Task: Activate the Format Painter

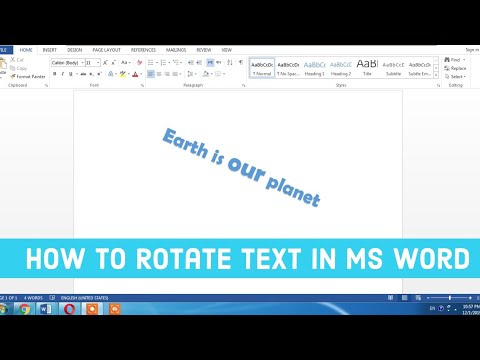Action: (x=28, y=76)
